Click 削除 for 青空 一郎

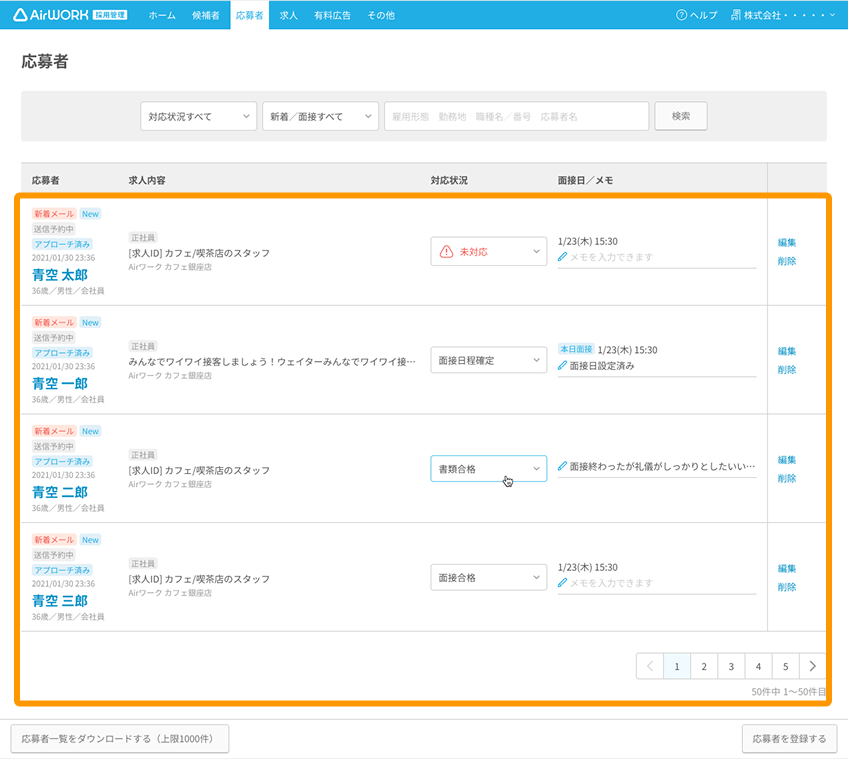[x=787, y=370]
